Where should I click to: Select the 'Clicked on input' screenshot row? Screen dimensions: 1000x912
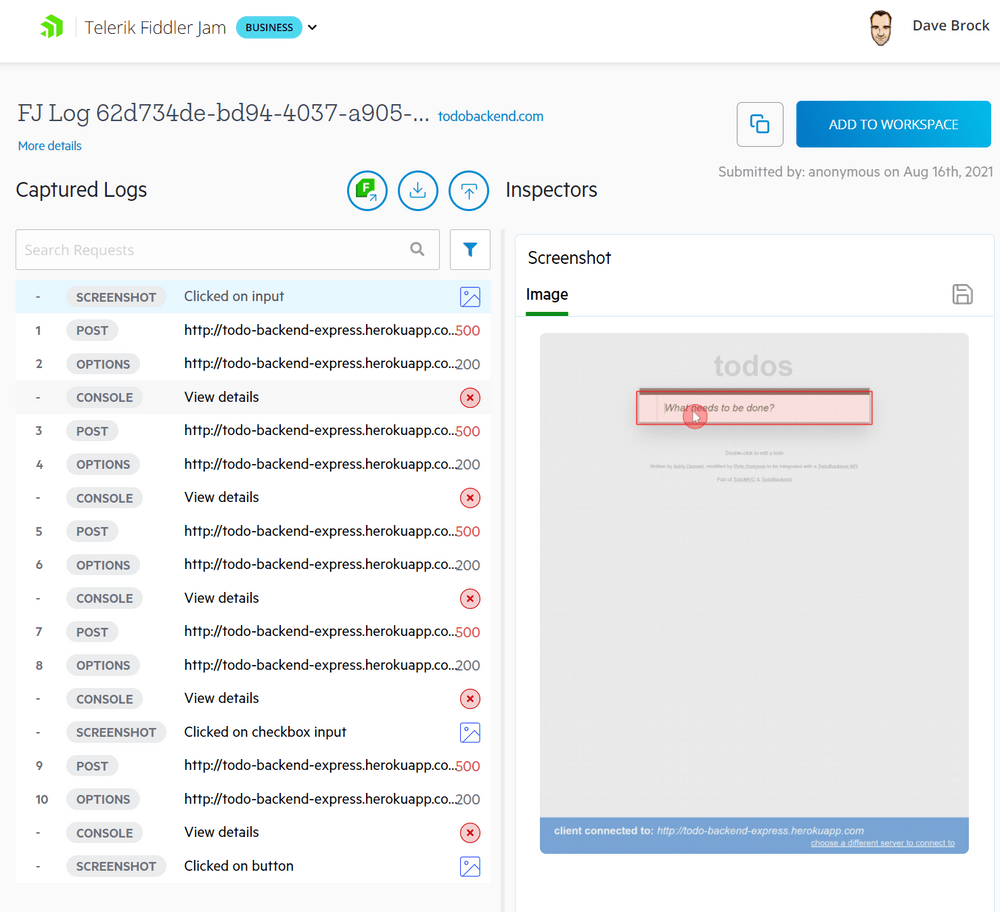pos(253,297)
